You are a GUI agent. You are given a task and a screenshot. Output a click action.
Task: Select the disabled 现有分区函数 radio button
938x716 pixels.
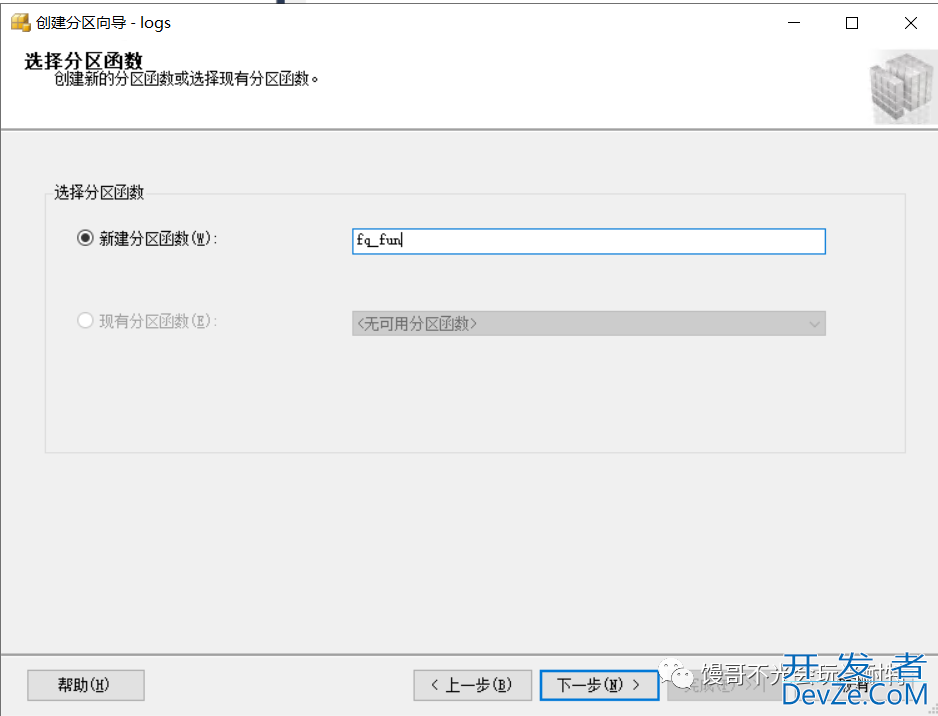pyautogui.click(x=86, y=321)
